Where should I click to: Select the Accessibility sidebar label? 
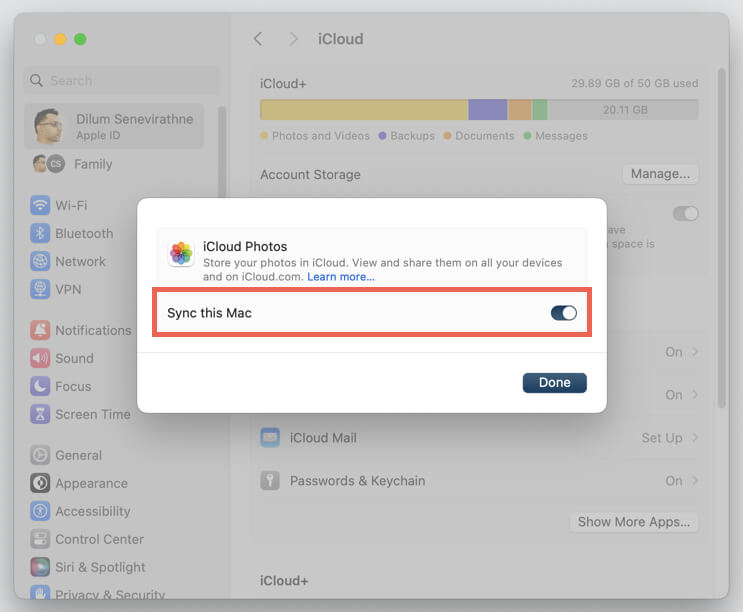coord(93,511)
